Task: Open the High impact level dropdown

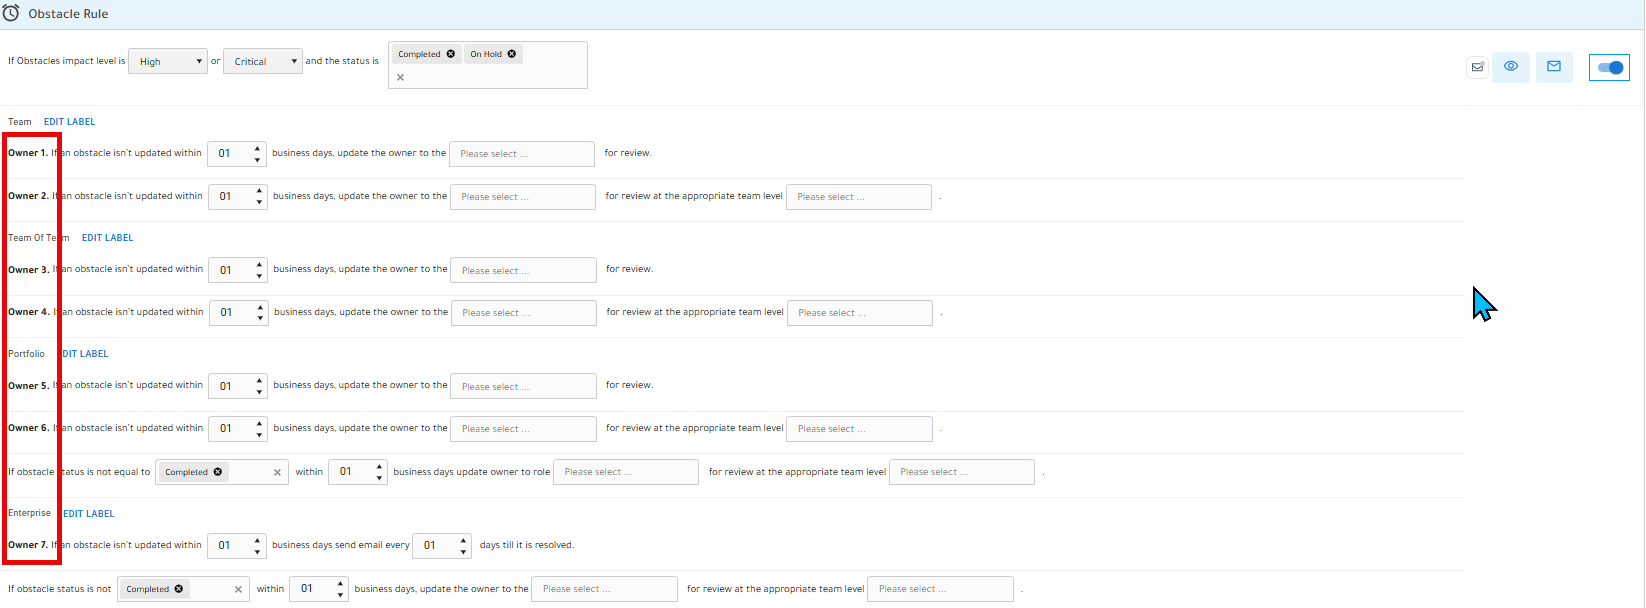Action: 168,61
